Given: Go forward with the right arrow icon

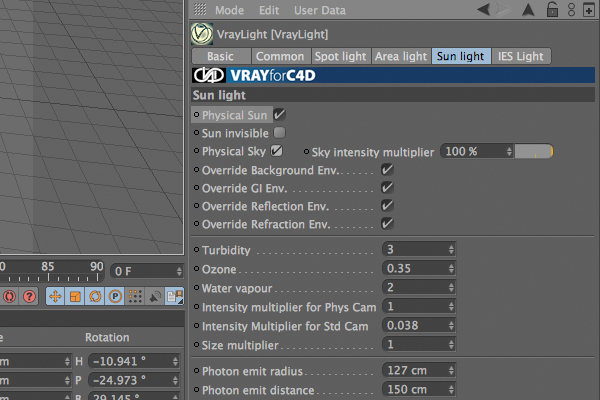Looking at the screenshot, I should (x=504, y=10).
